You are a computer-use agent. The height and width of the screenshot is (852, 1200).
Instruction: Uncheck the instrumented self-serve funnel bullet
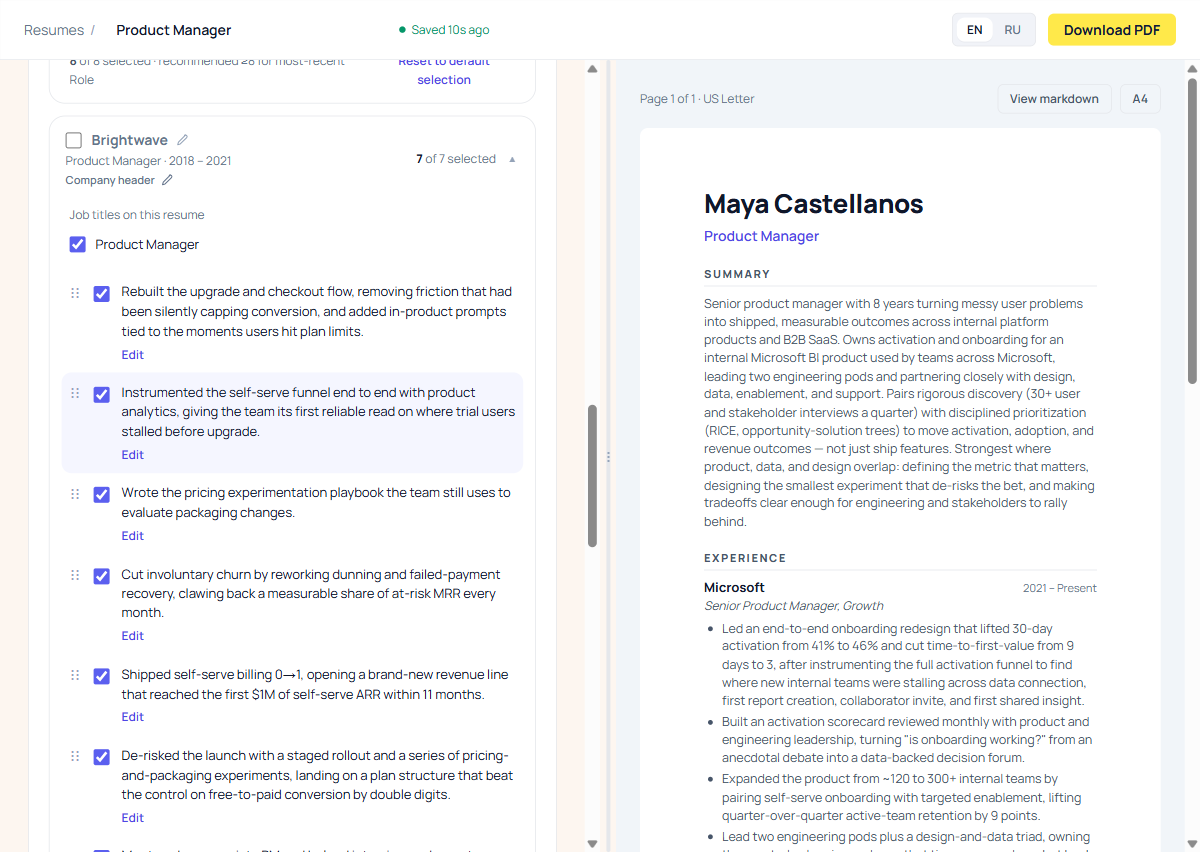[101, 395]
